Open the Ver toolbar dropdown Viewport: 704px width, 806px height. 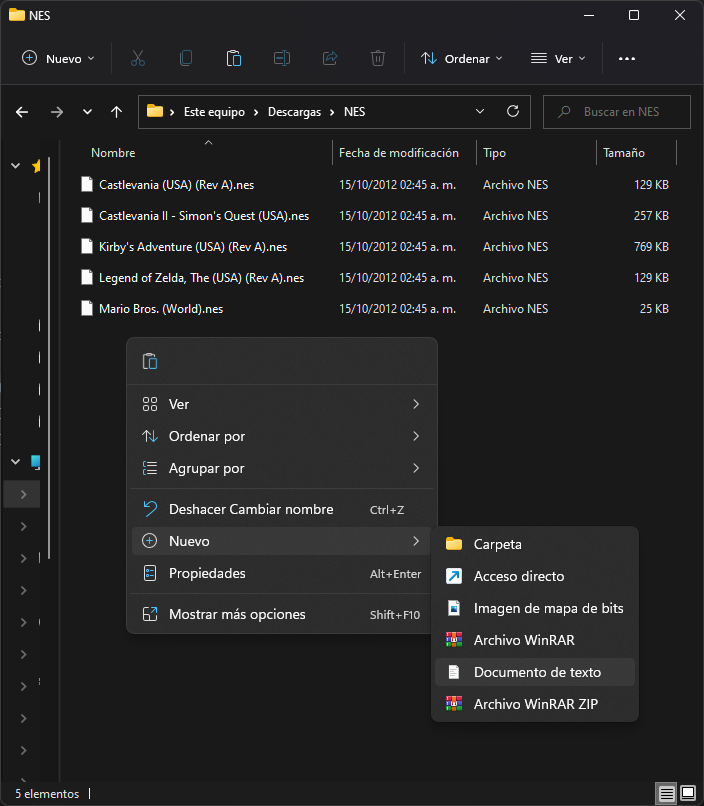point(558,59)
